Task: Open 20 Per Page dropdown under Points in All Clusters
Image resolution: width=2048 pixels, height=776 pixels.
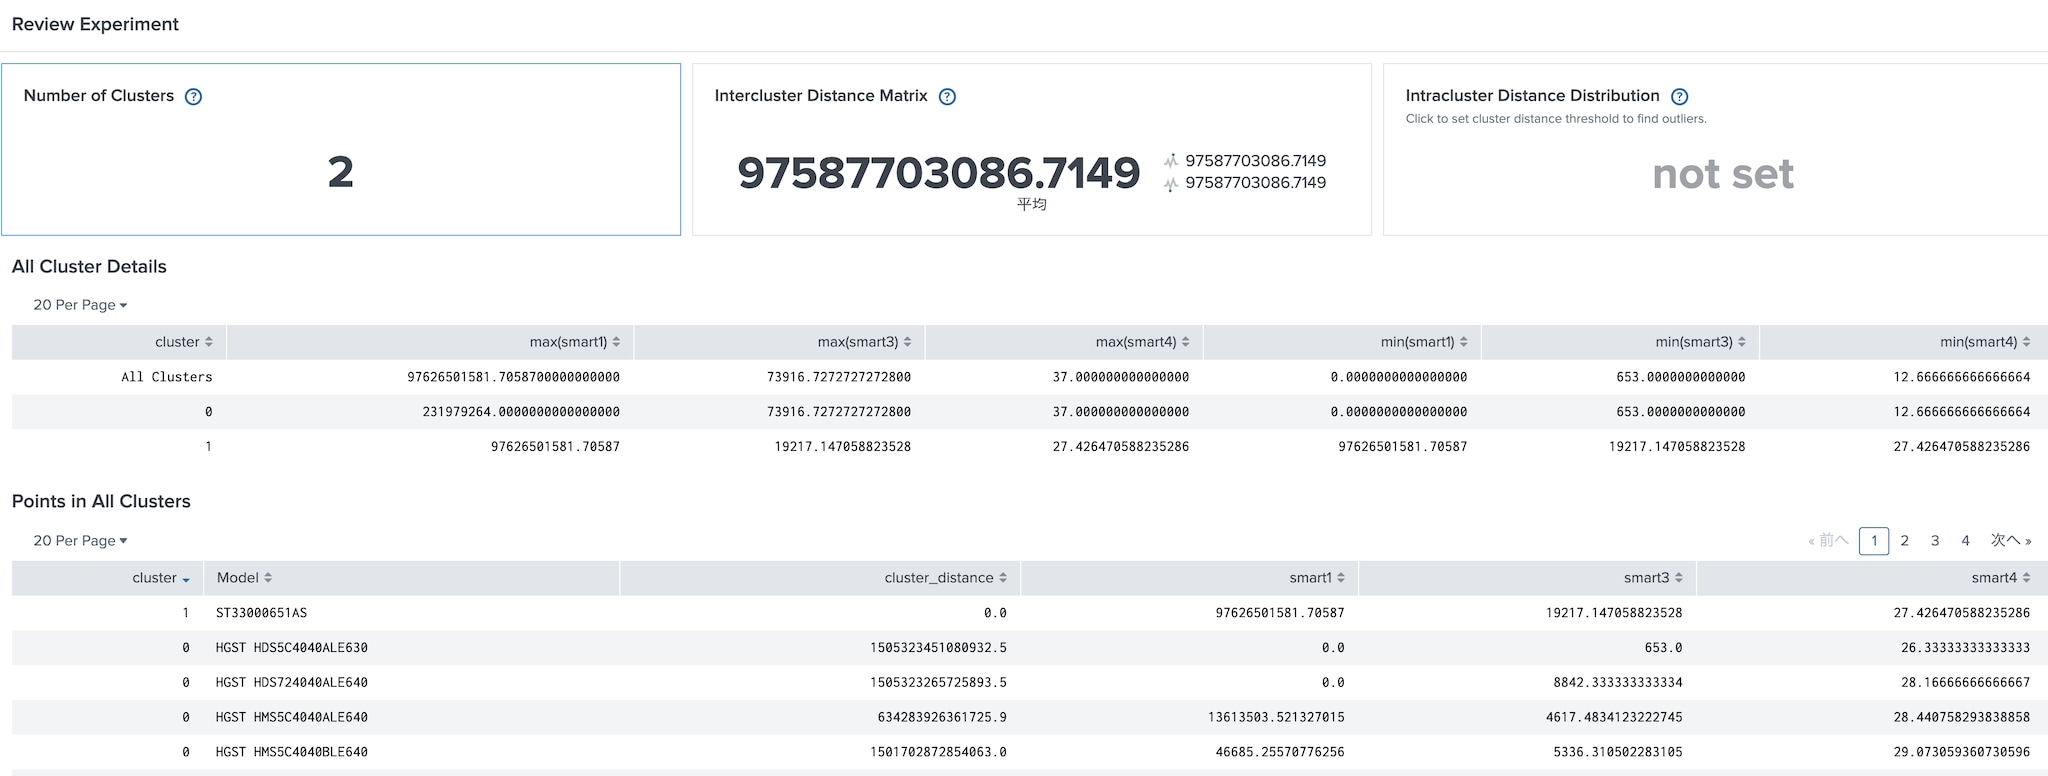Action: coord(80,541)
